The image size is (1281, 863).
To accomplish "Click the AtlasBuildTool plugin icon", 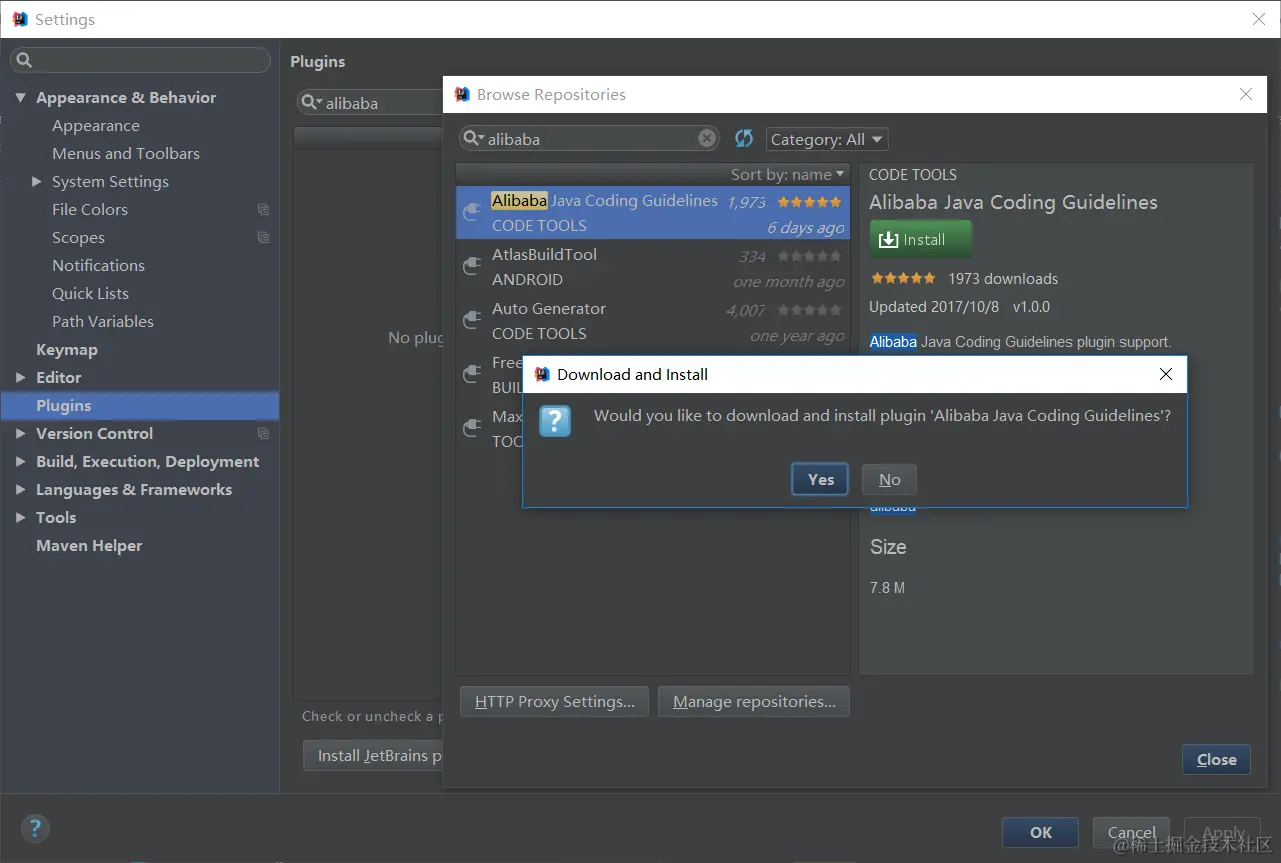I will pyautogui.click(x=471, y=265).
